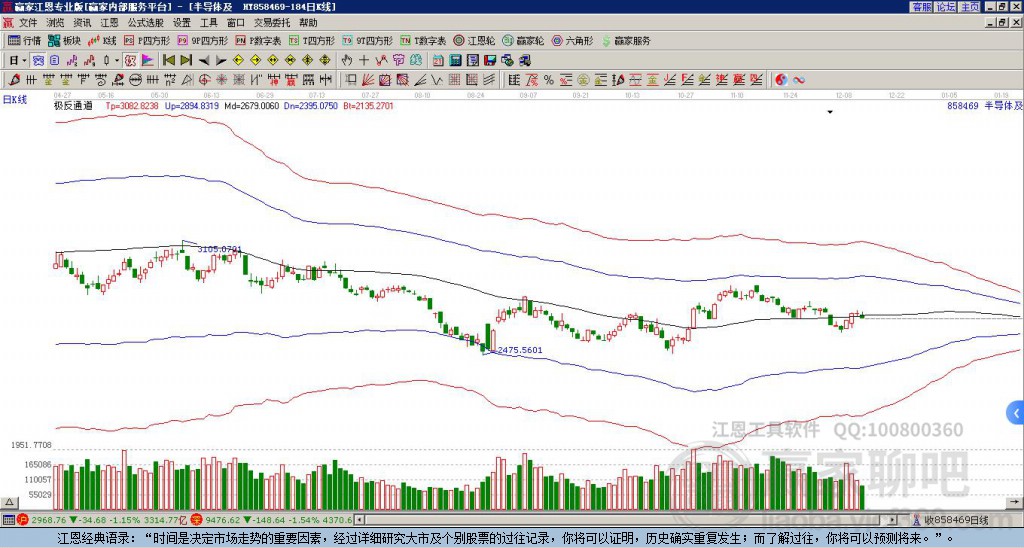Expand the blue side panel arrow

[x=1015, y=413]
